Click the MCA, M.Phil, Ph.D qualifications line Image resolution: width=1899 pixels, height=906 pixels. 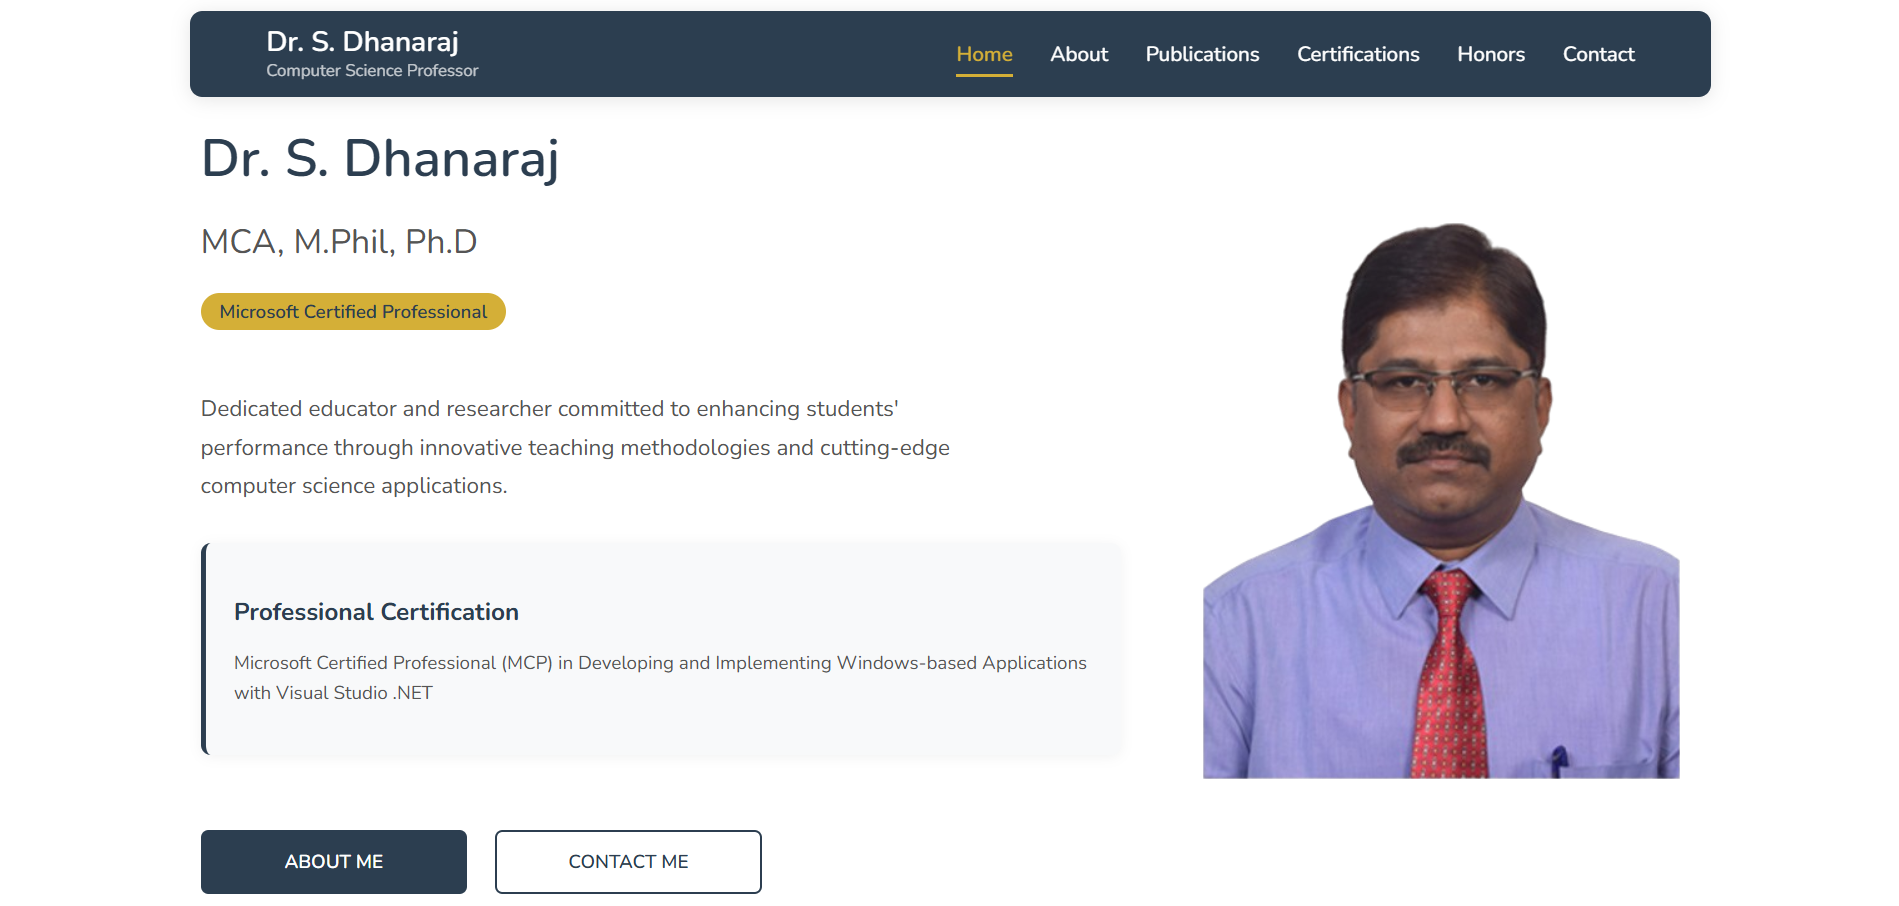coord(339,242)
